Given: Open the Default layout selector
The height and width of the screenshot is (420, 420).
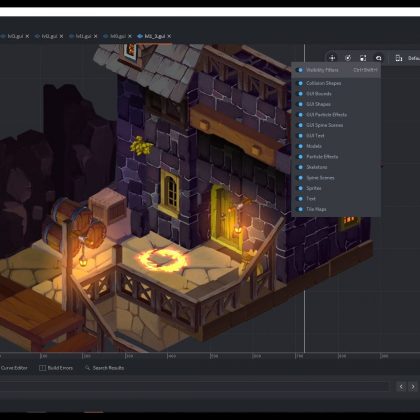Looking at the screenshot, I should pyautogui.click(x=407, y=58).
